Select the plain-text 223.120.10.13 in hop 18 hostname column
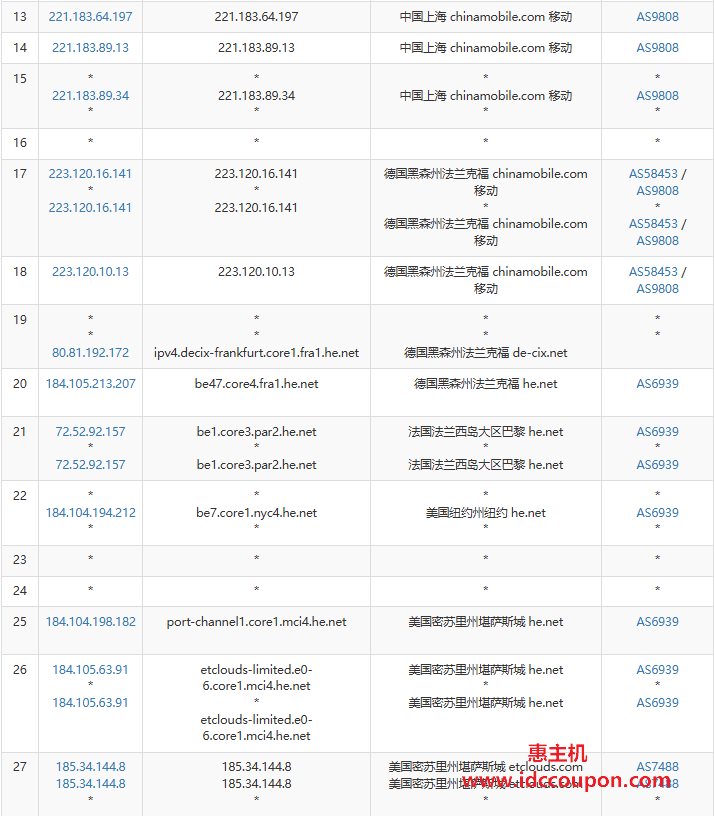Viewport: 714px width, 816px height. [257, 272]
